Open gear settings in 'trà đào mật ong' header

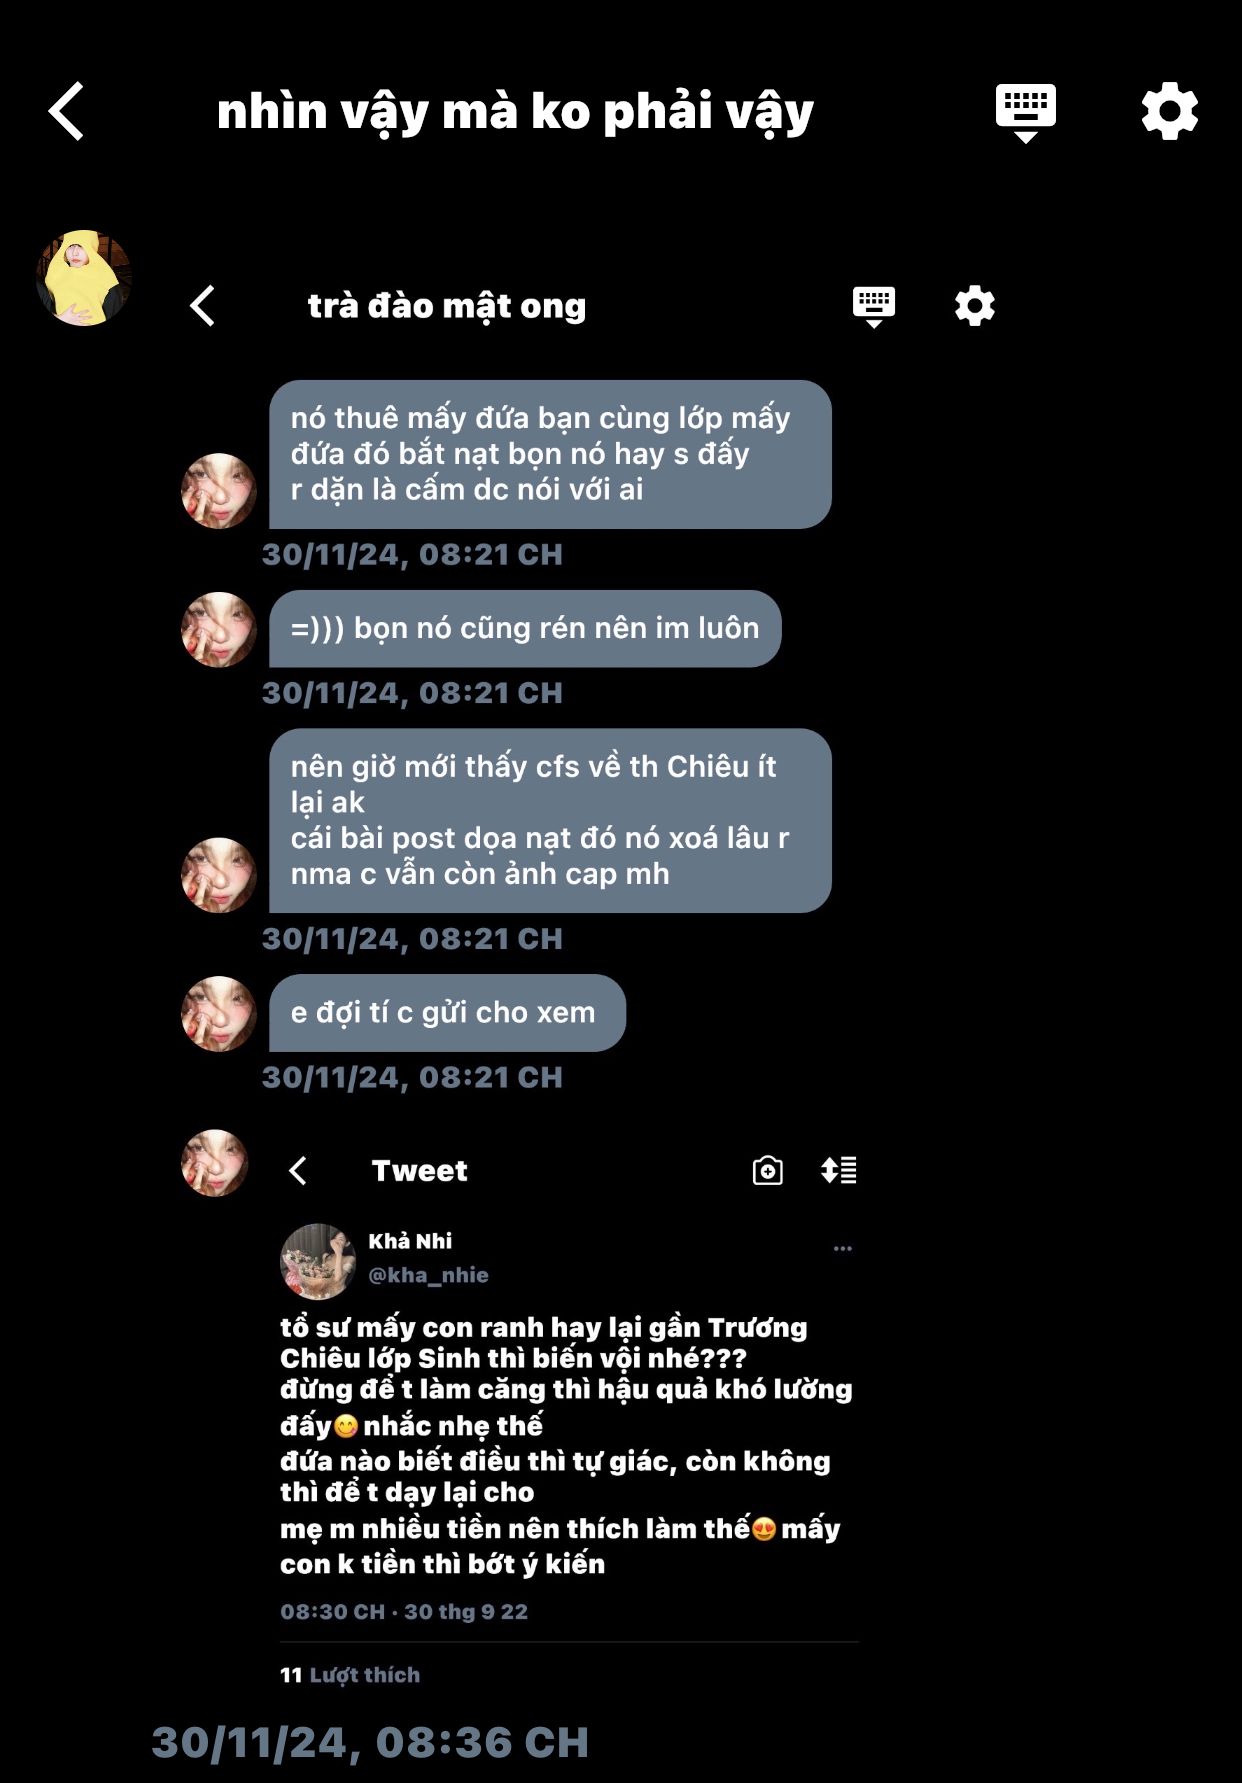[975, 306]
